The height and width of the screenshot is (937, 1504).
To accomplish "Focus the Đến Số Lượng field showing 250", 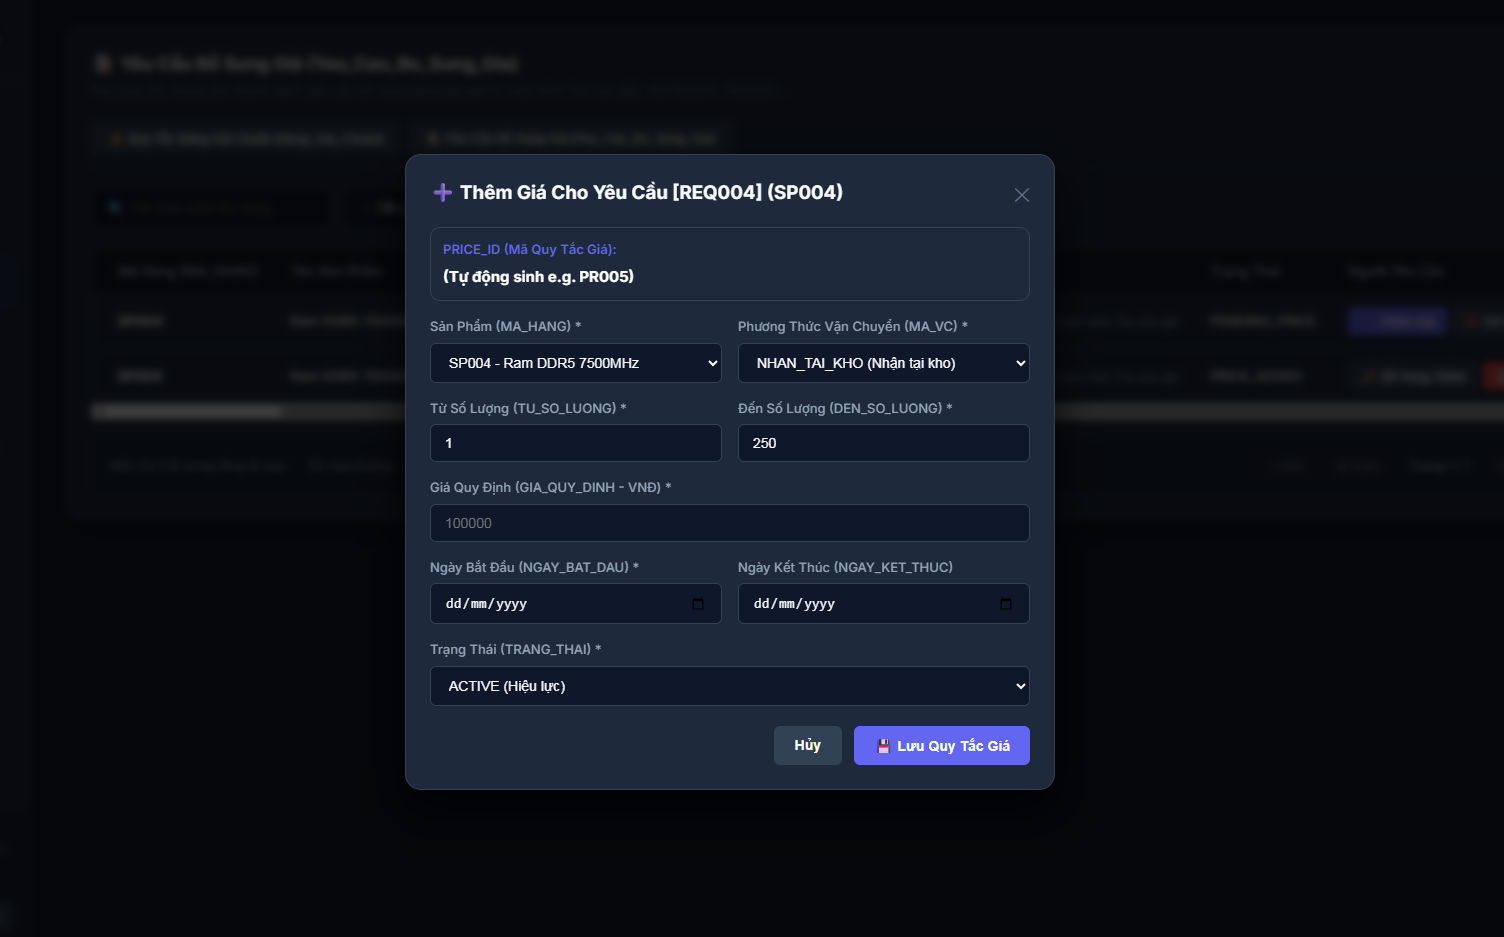I will [x=884, y=443].
